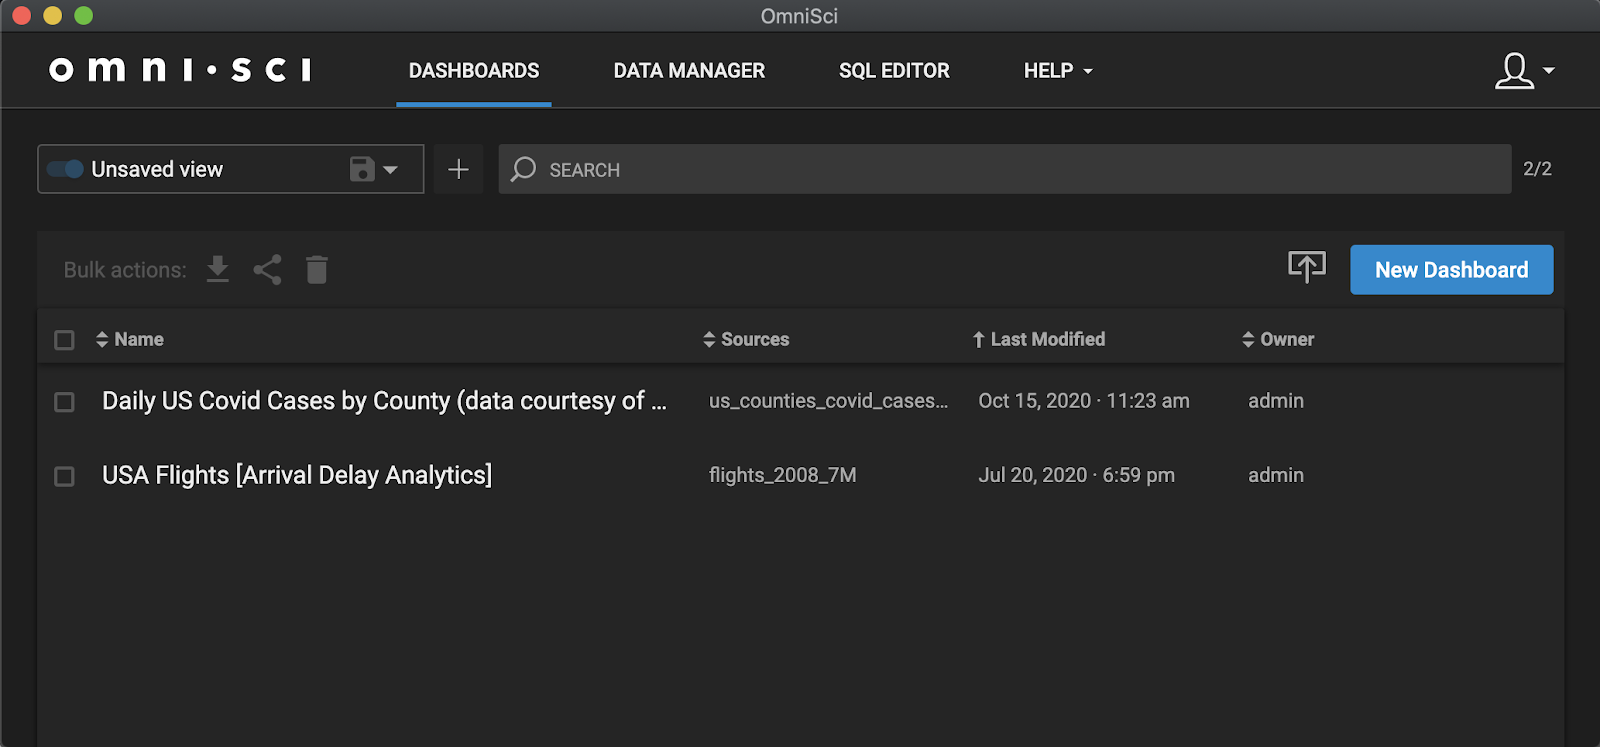Open Daily US Covid Cases by County dashboard
This screenshot has height=747, width=1600.
(384, 401)
